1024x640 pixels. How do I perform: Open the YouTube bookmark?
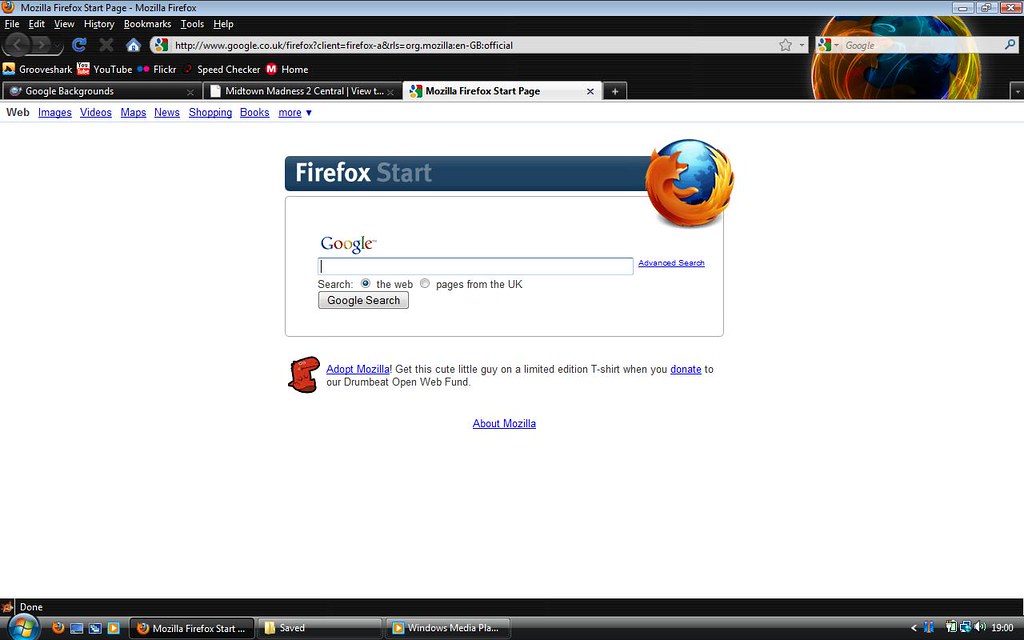tap(104, 69)
